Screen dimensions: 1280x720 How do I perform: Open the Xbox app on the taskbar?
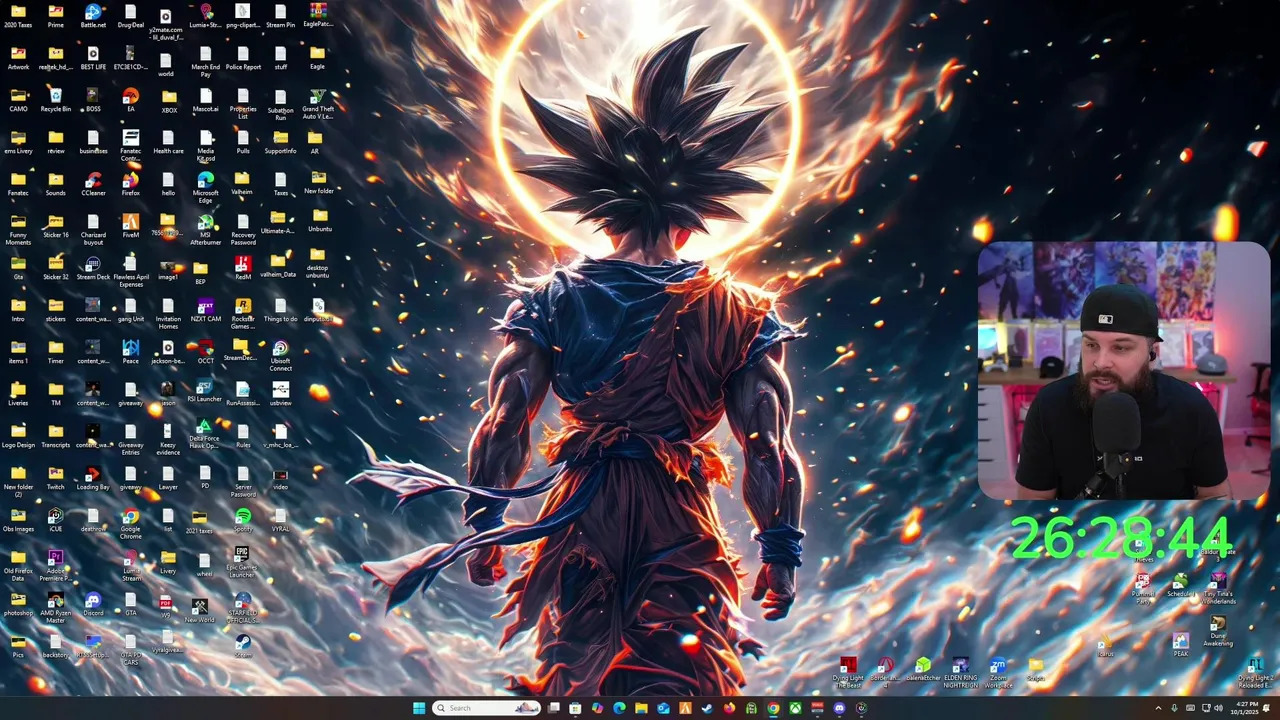coord(795,708)
